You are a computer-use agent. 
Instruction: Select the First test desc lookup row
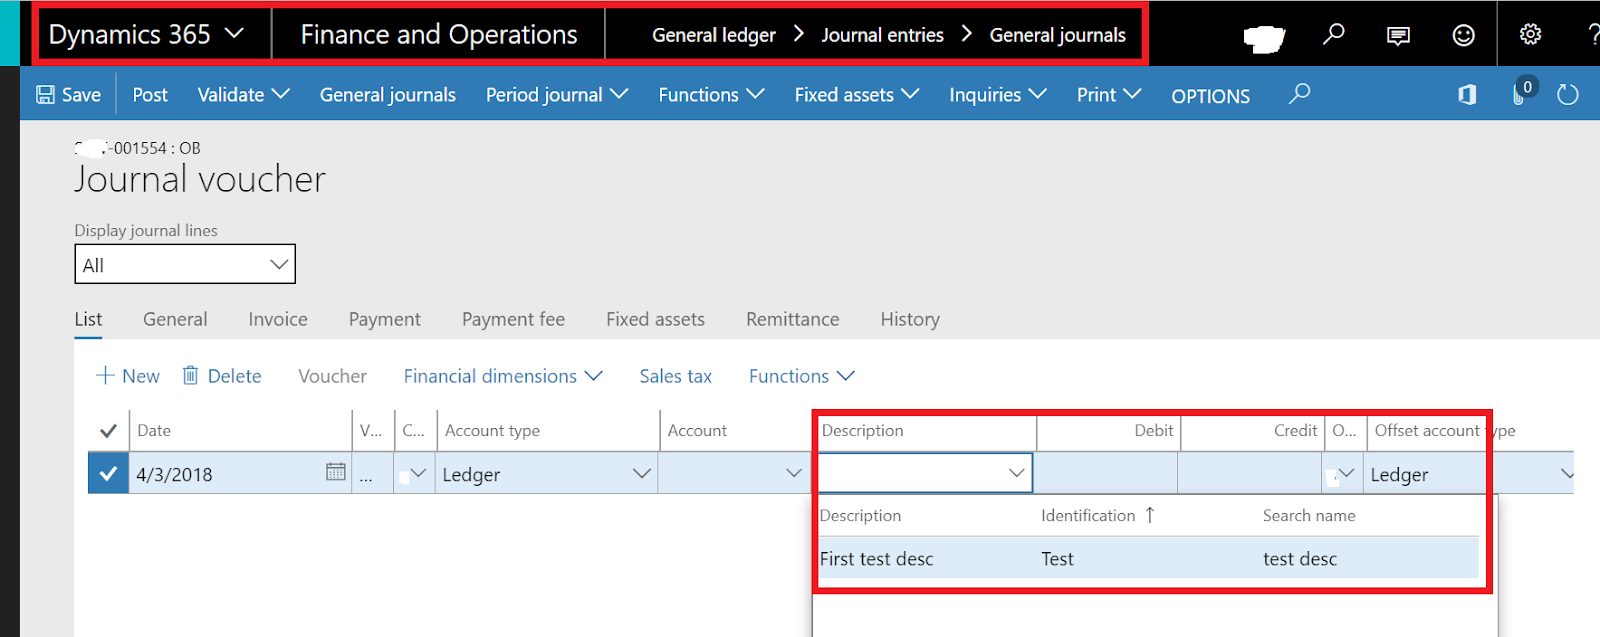tap(1148, 558)
